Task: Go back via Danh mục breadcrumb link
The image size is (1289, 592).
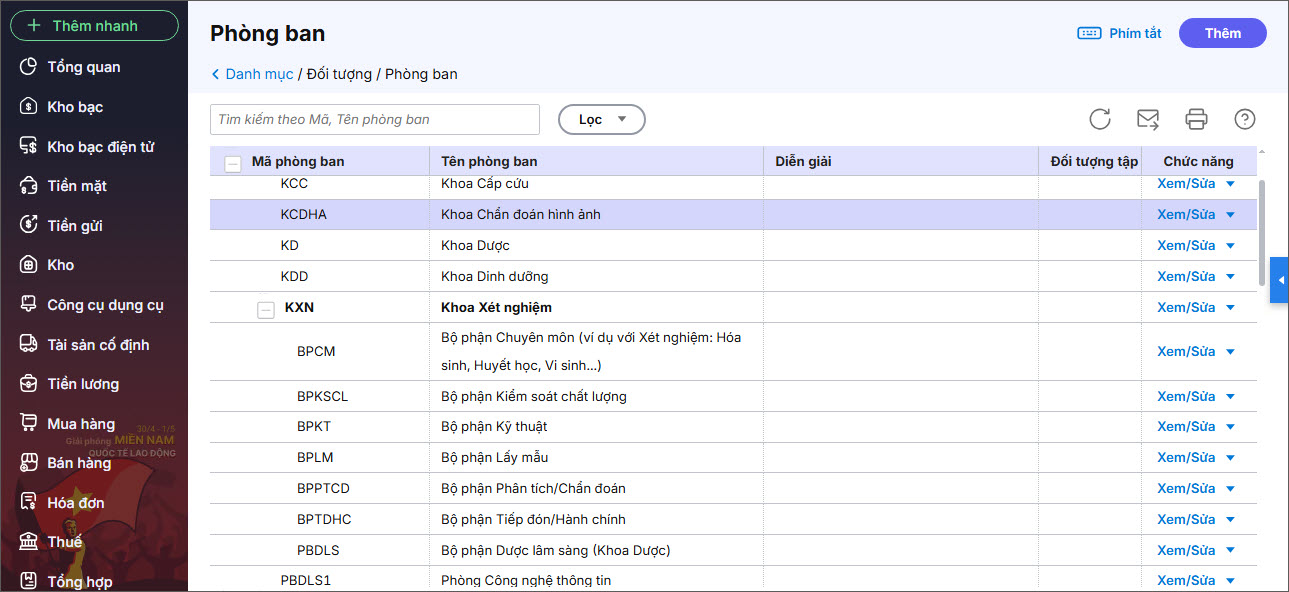Action: 258,74
